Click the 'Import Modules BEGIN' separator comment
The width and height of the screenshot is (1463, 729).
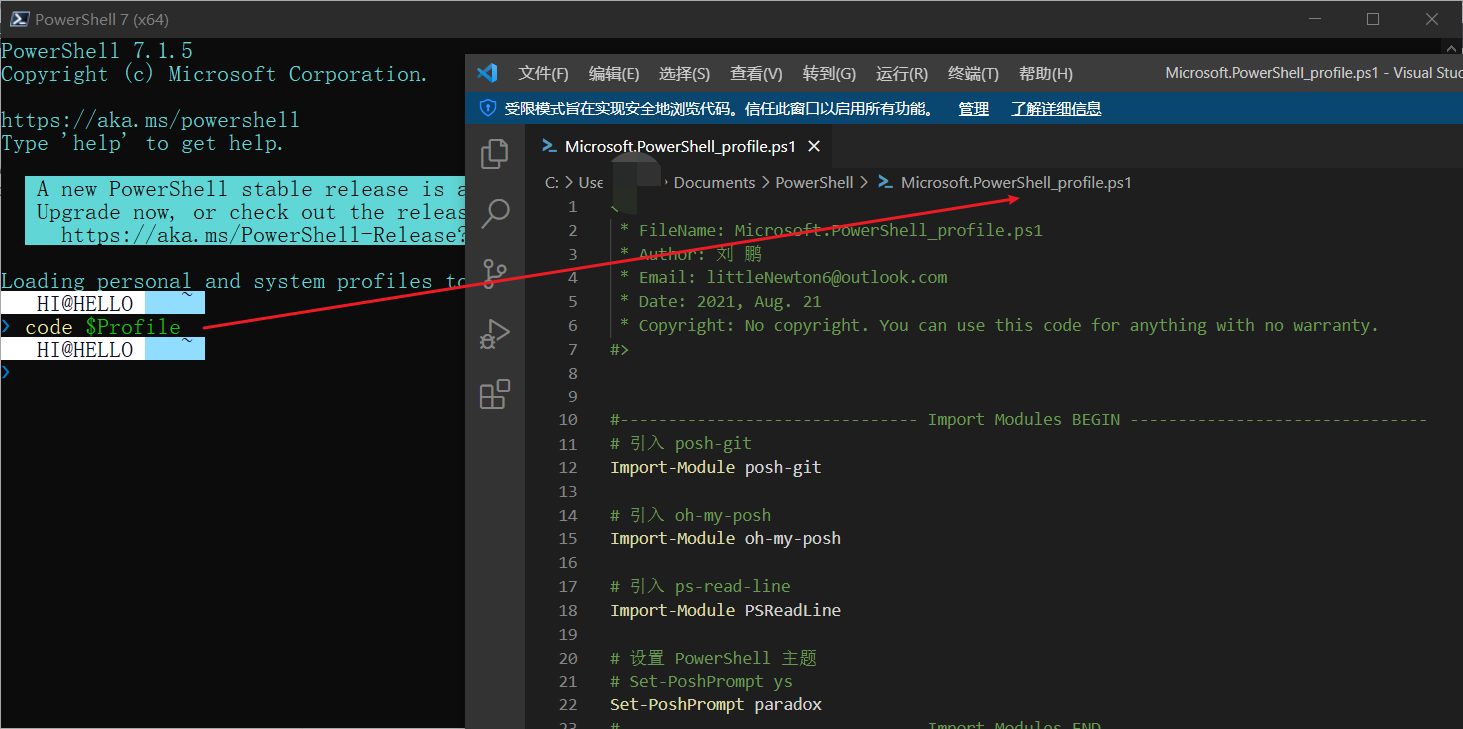coord(1019,419)
